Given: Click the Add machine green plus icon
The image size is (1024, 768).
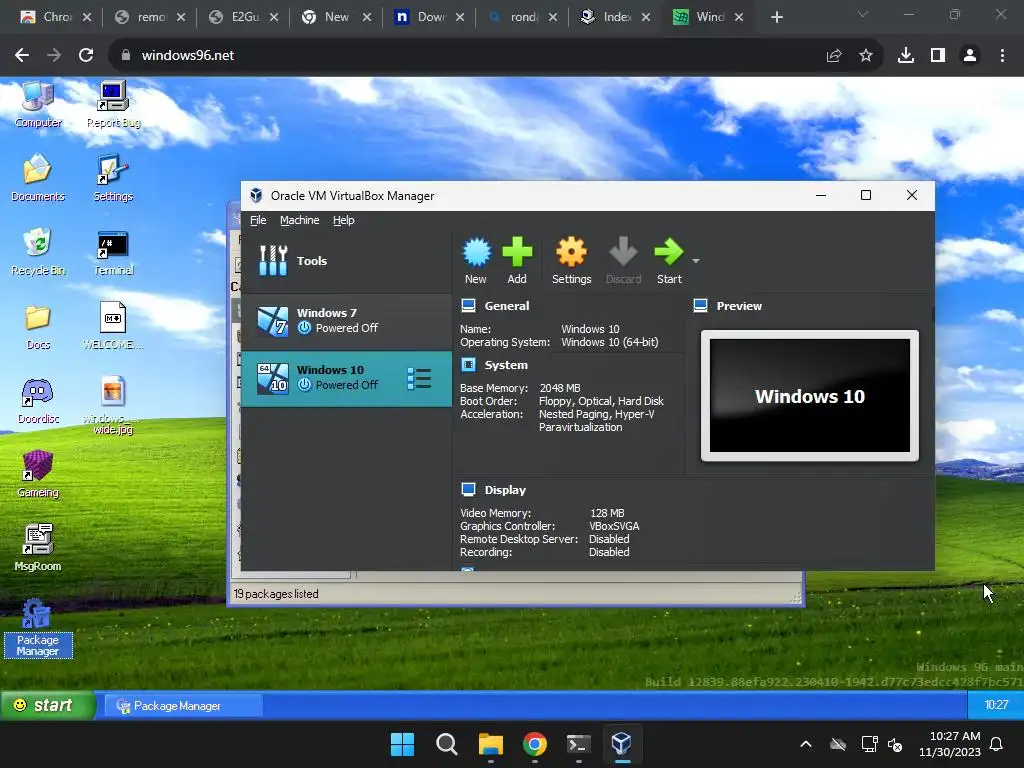Looking at the screenshot, I should 517,260.
